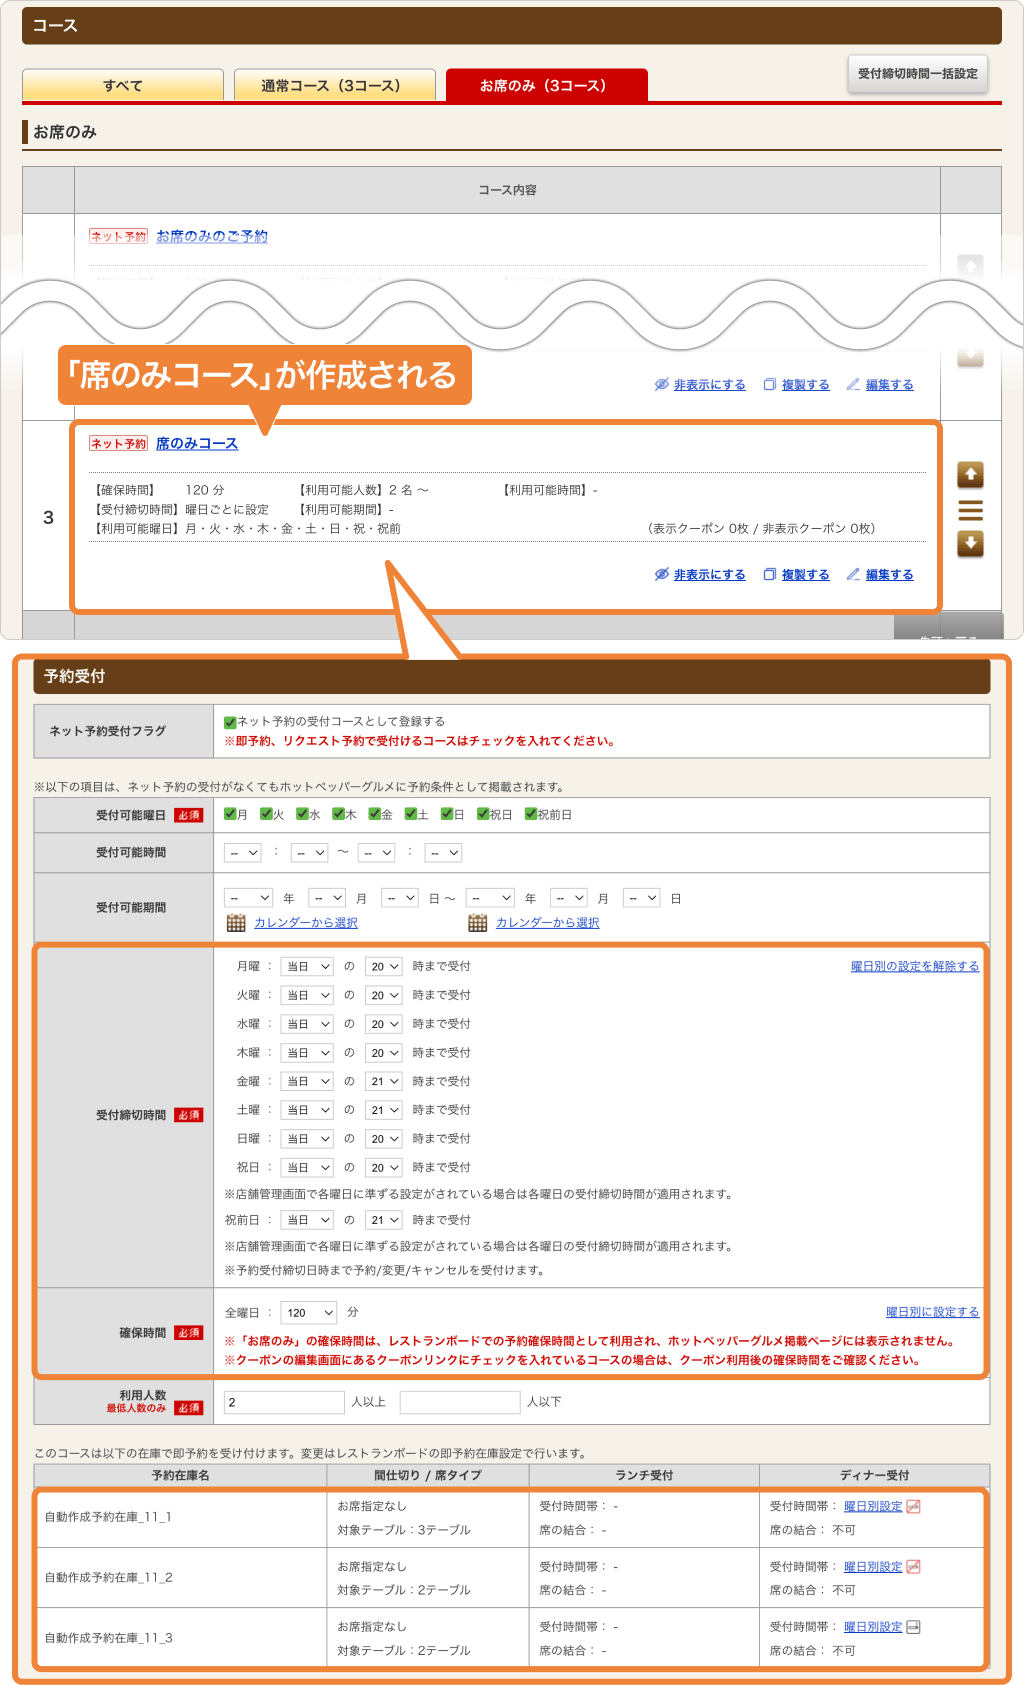This screenshot has width=1024, height=1685.
Task: Click the minimum 人以上 input field
Action: (284, 1402)
